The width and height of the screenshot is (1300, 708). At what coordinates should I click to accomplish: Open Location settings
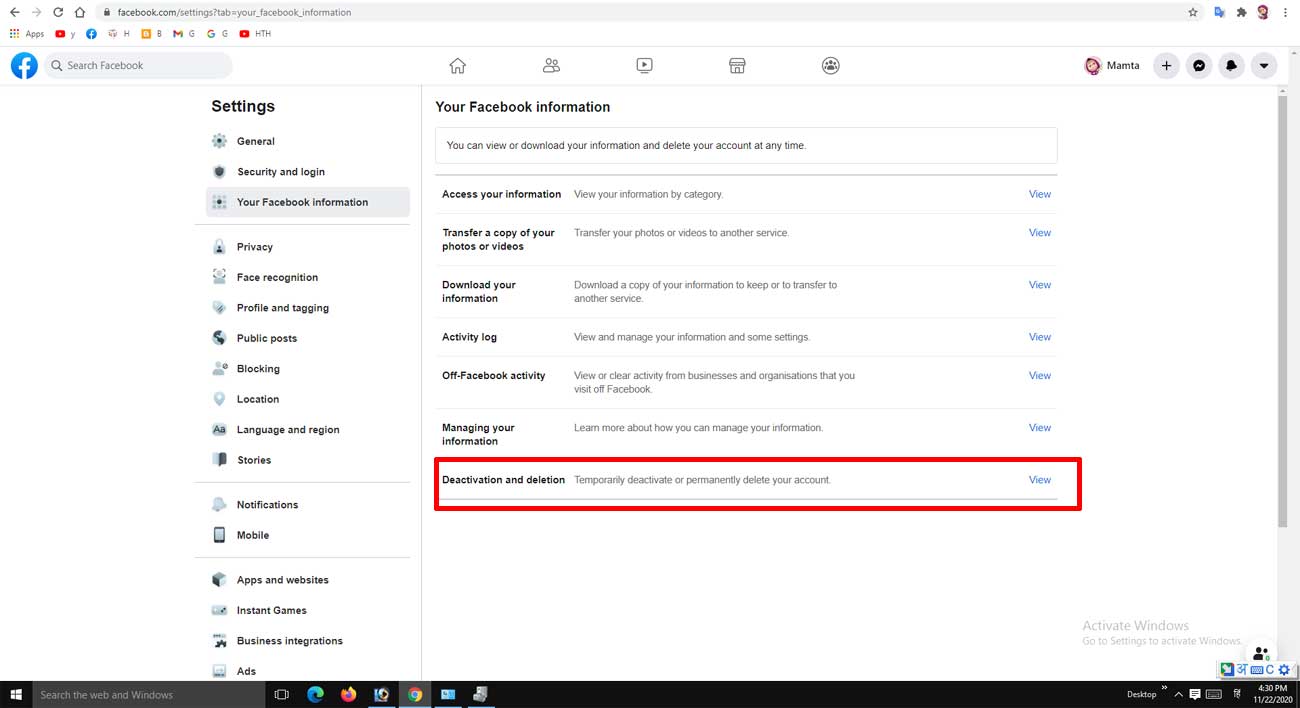(x=308, y=399)
